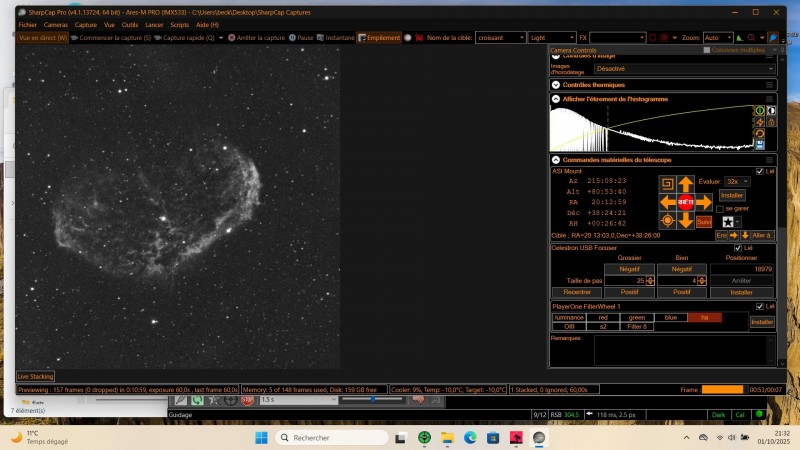Open the Images d'horodatage Désactivé dropdown

684,69
